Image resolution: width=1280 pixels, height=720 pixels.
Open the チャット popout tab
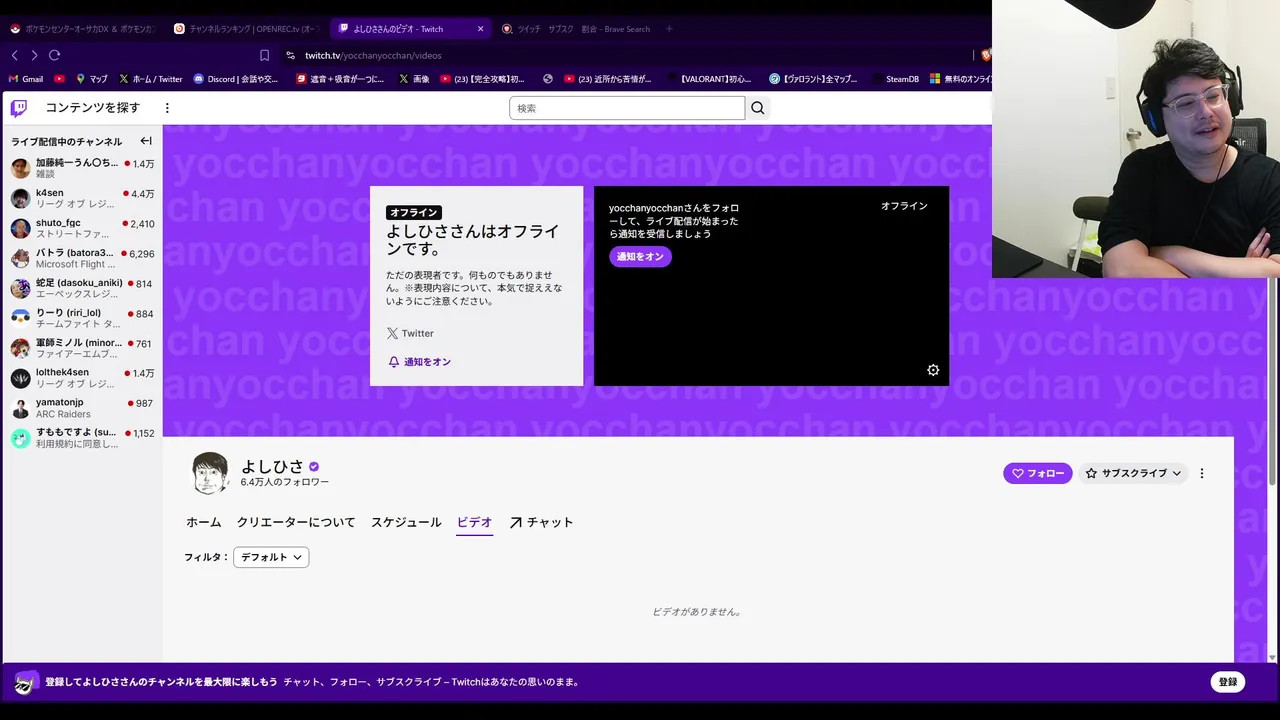(541, 522)
